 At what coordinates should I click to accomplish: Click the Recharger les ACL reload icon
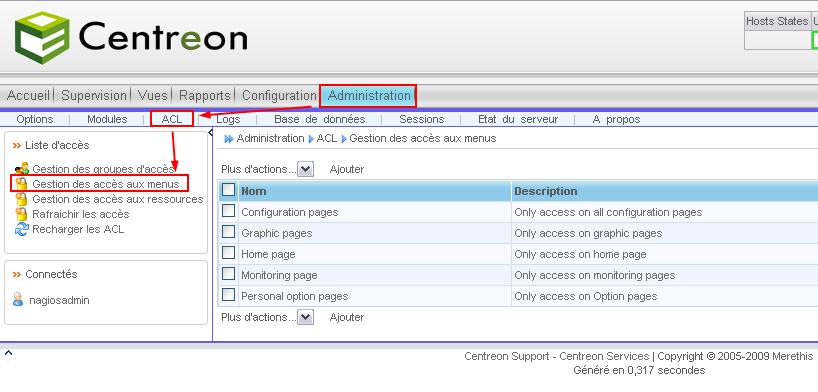click(21, 229)
